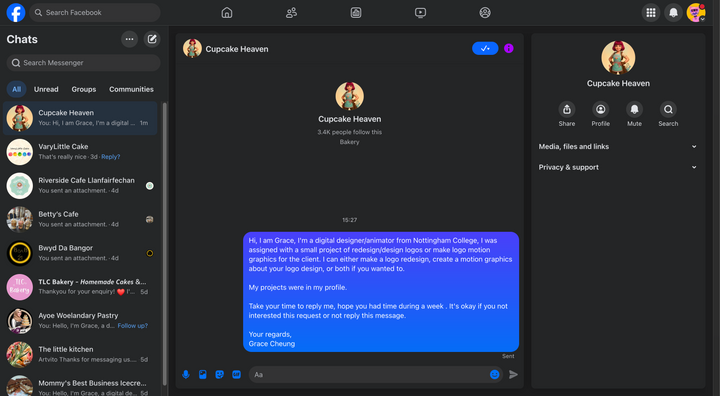Switch to the Unread tab
Viewport: 720px width, 396px height.
[46, 89]
